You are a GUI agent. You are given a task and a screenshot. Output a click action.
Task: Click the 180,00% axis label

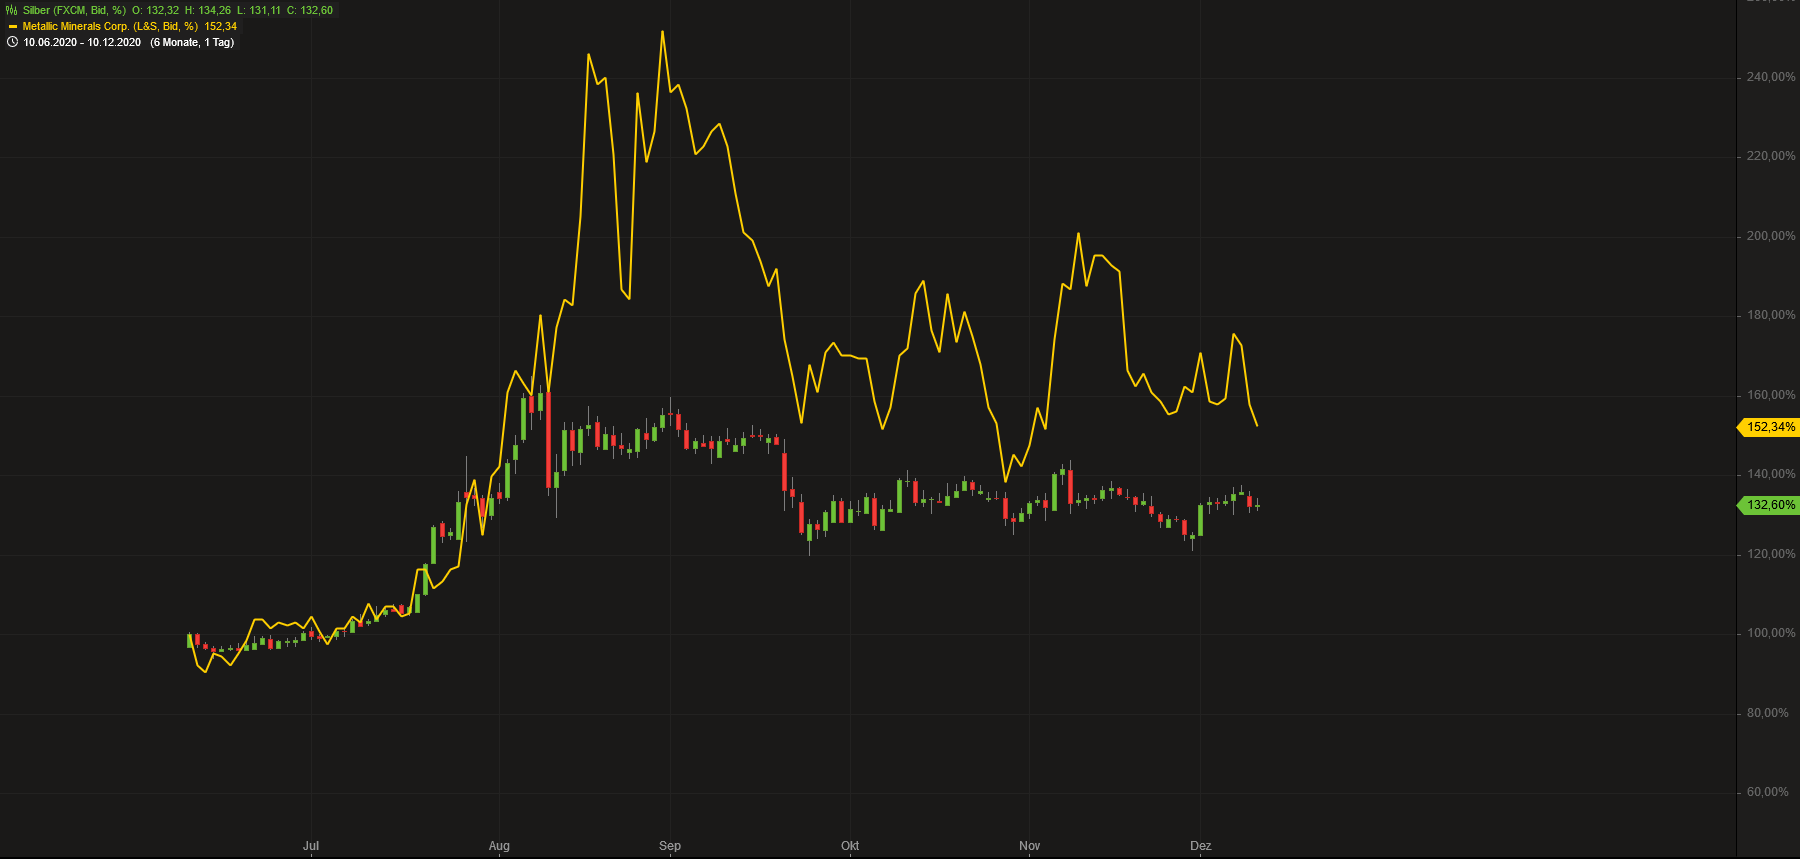click(1771, 315)
